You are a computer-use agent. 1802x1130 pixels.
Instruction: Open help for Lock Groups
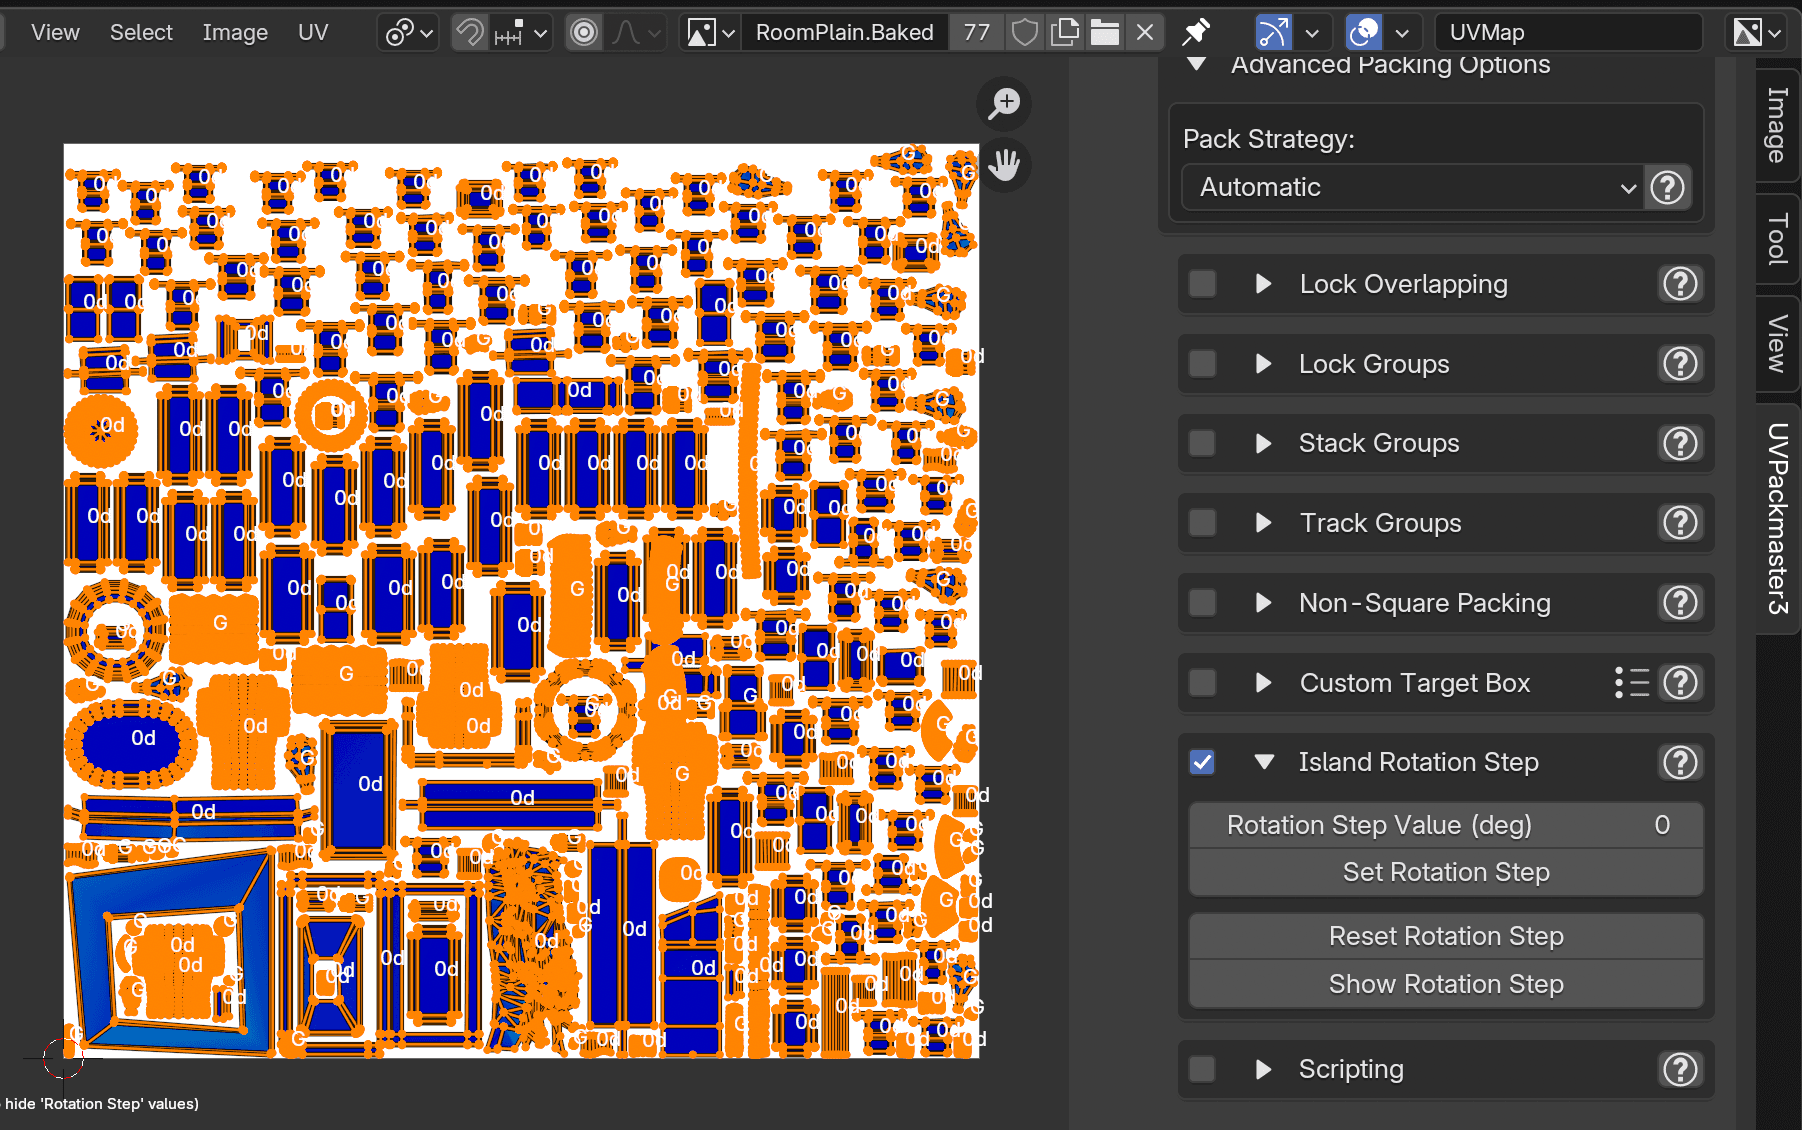[1680, 364]
